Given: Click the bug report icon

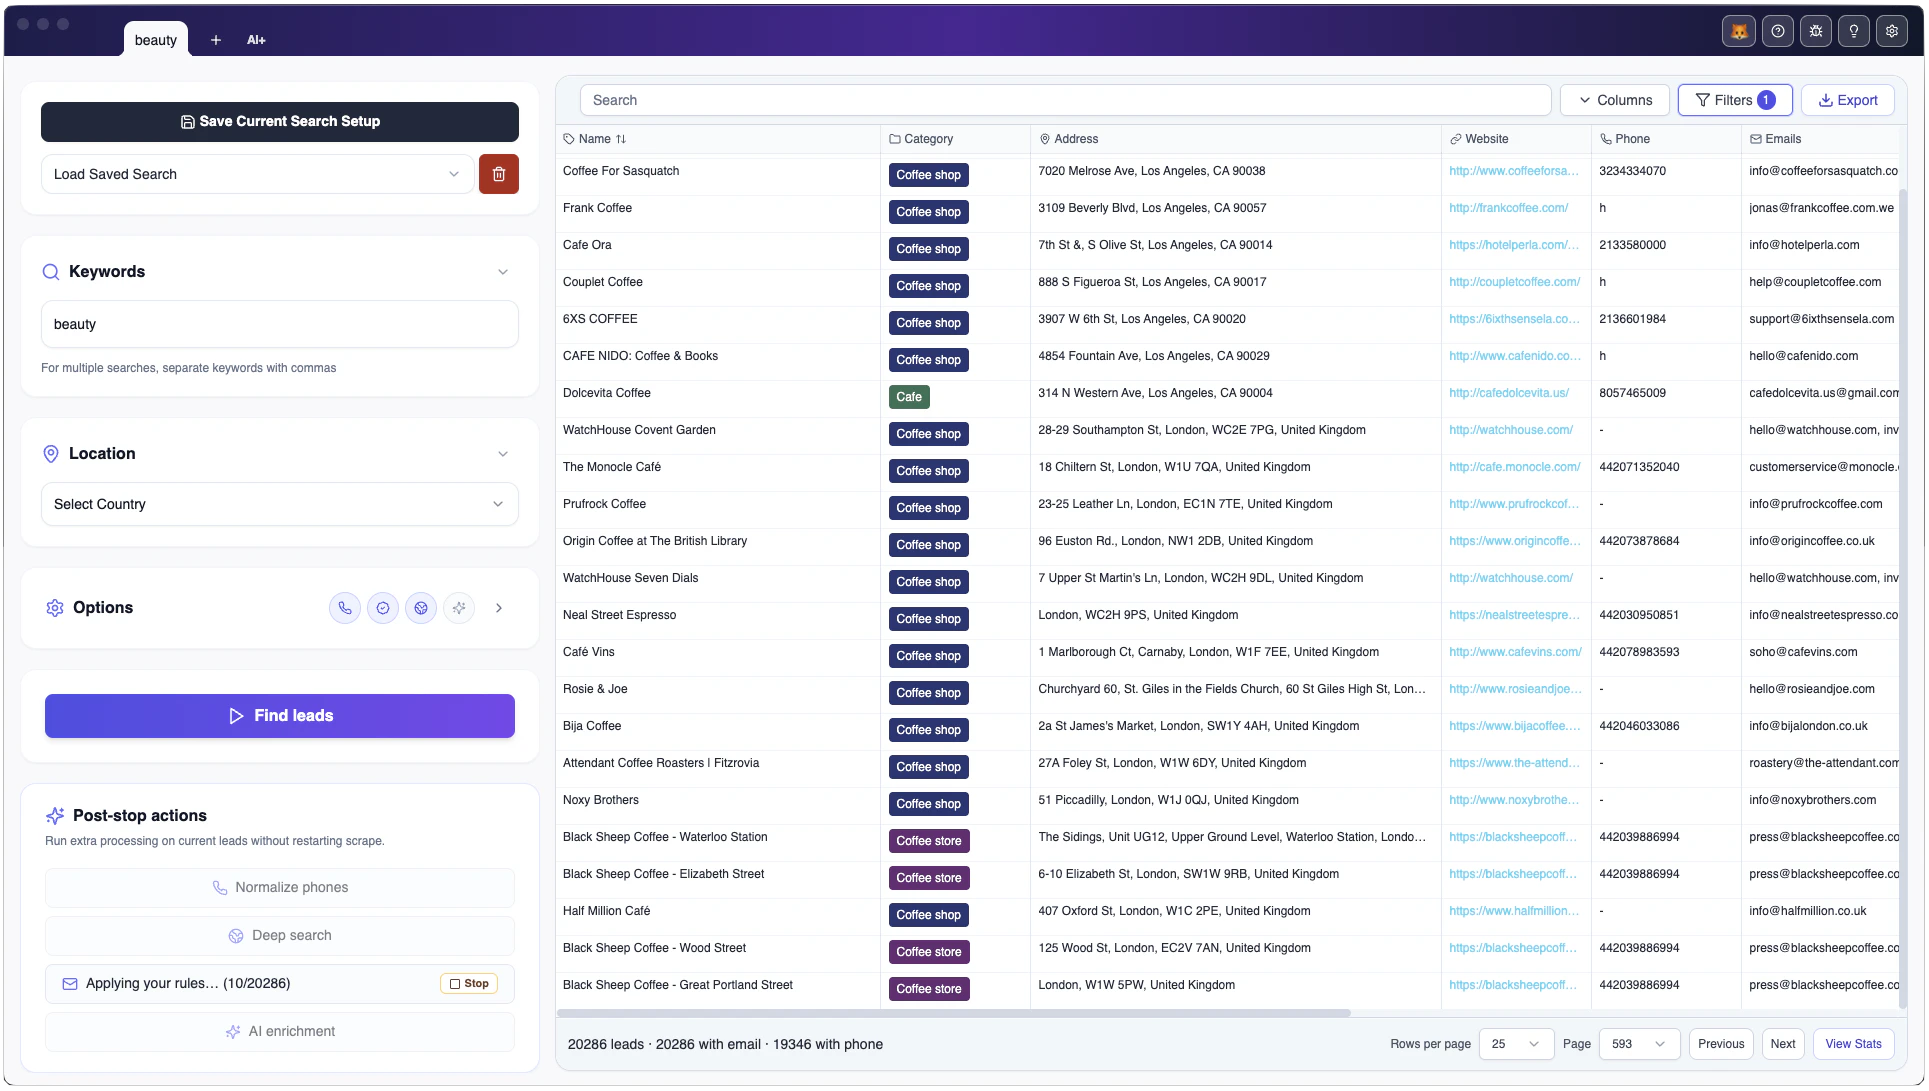Looking at the screenshot, I should coord(1815,31).
